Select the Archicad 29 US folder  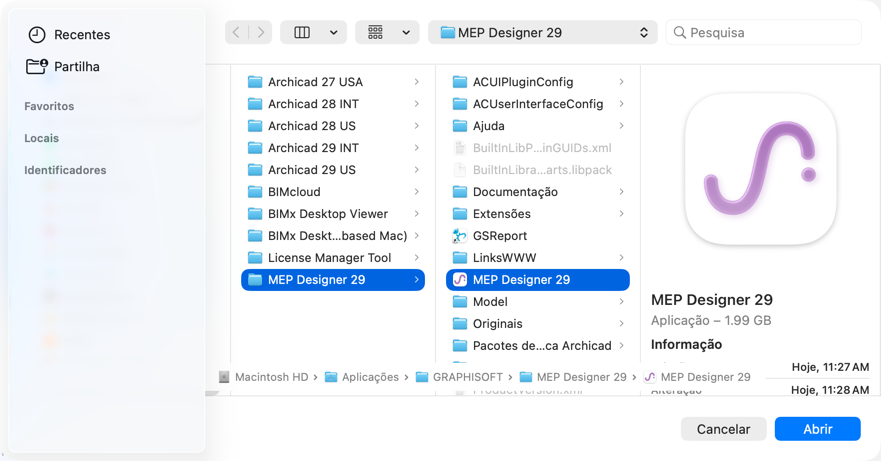pos(333,170)
